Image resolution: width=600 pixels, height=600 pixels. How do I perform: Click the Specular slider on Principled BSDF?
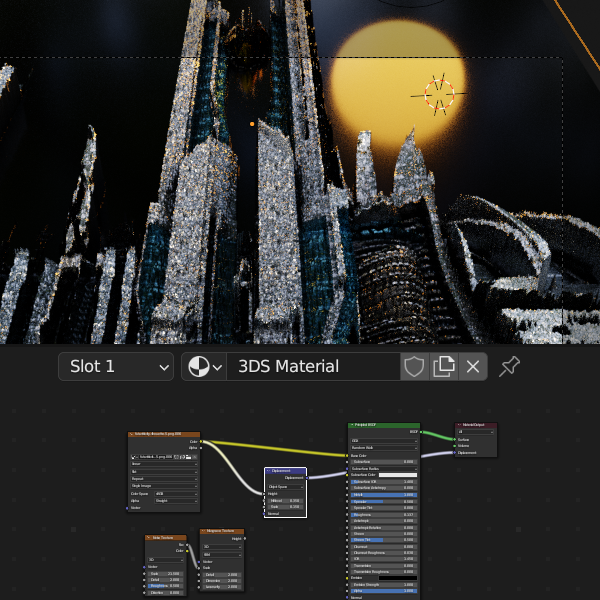pyautogui.click(x=384, y=502)
